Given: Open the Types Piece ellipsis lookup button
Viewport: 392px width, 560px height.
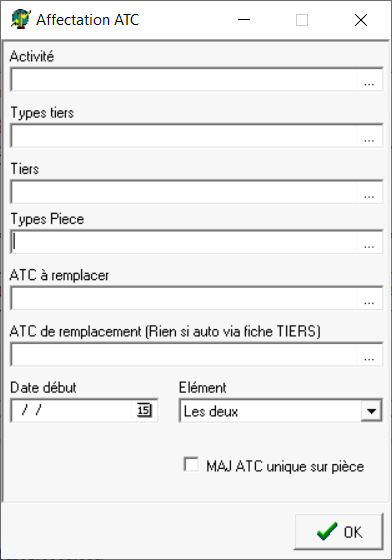Looking at the screenshot, I should pyautogui.click(x=369, y=242).
